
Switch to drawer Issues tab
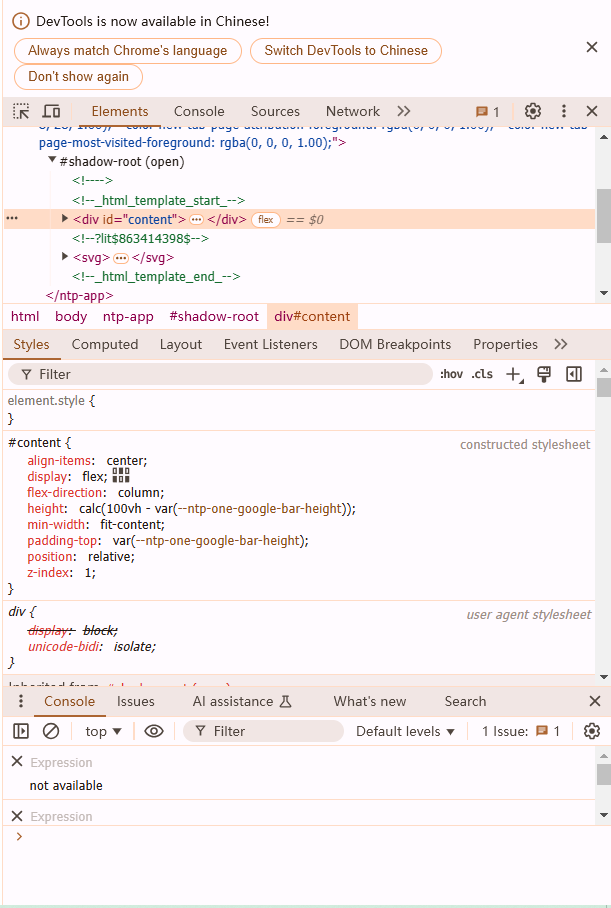pos(136,701)
